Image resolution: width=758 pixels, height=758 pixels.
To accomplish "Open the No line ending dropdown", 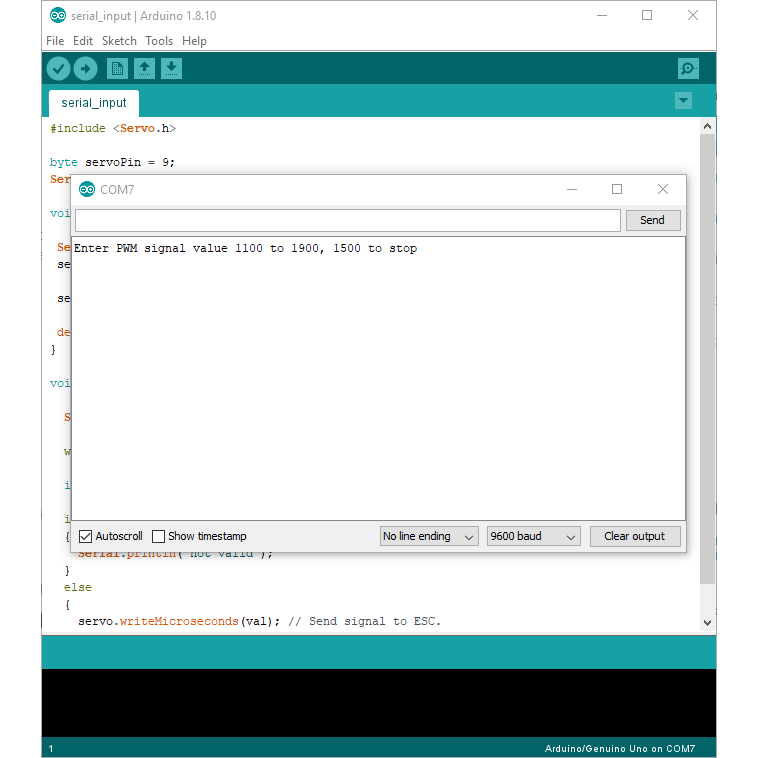I will pos(429,536).
